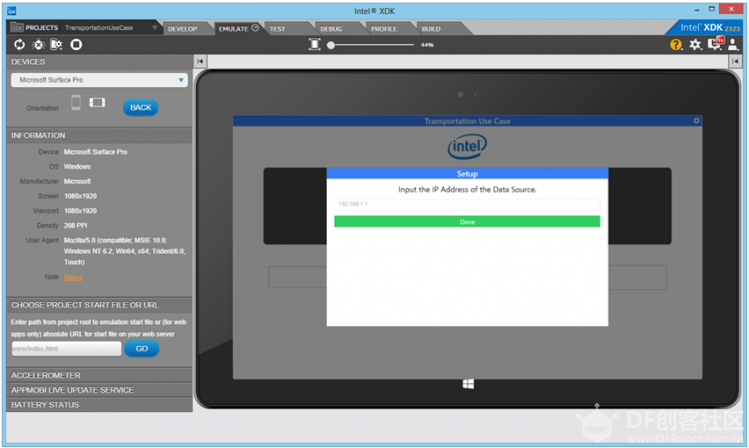Open the notifications icon with red badge
Viewport: 749px width, 448px height.
[x=715, y=44]
